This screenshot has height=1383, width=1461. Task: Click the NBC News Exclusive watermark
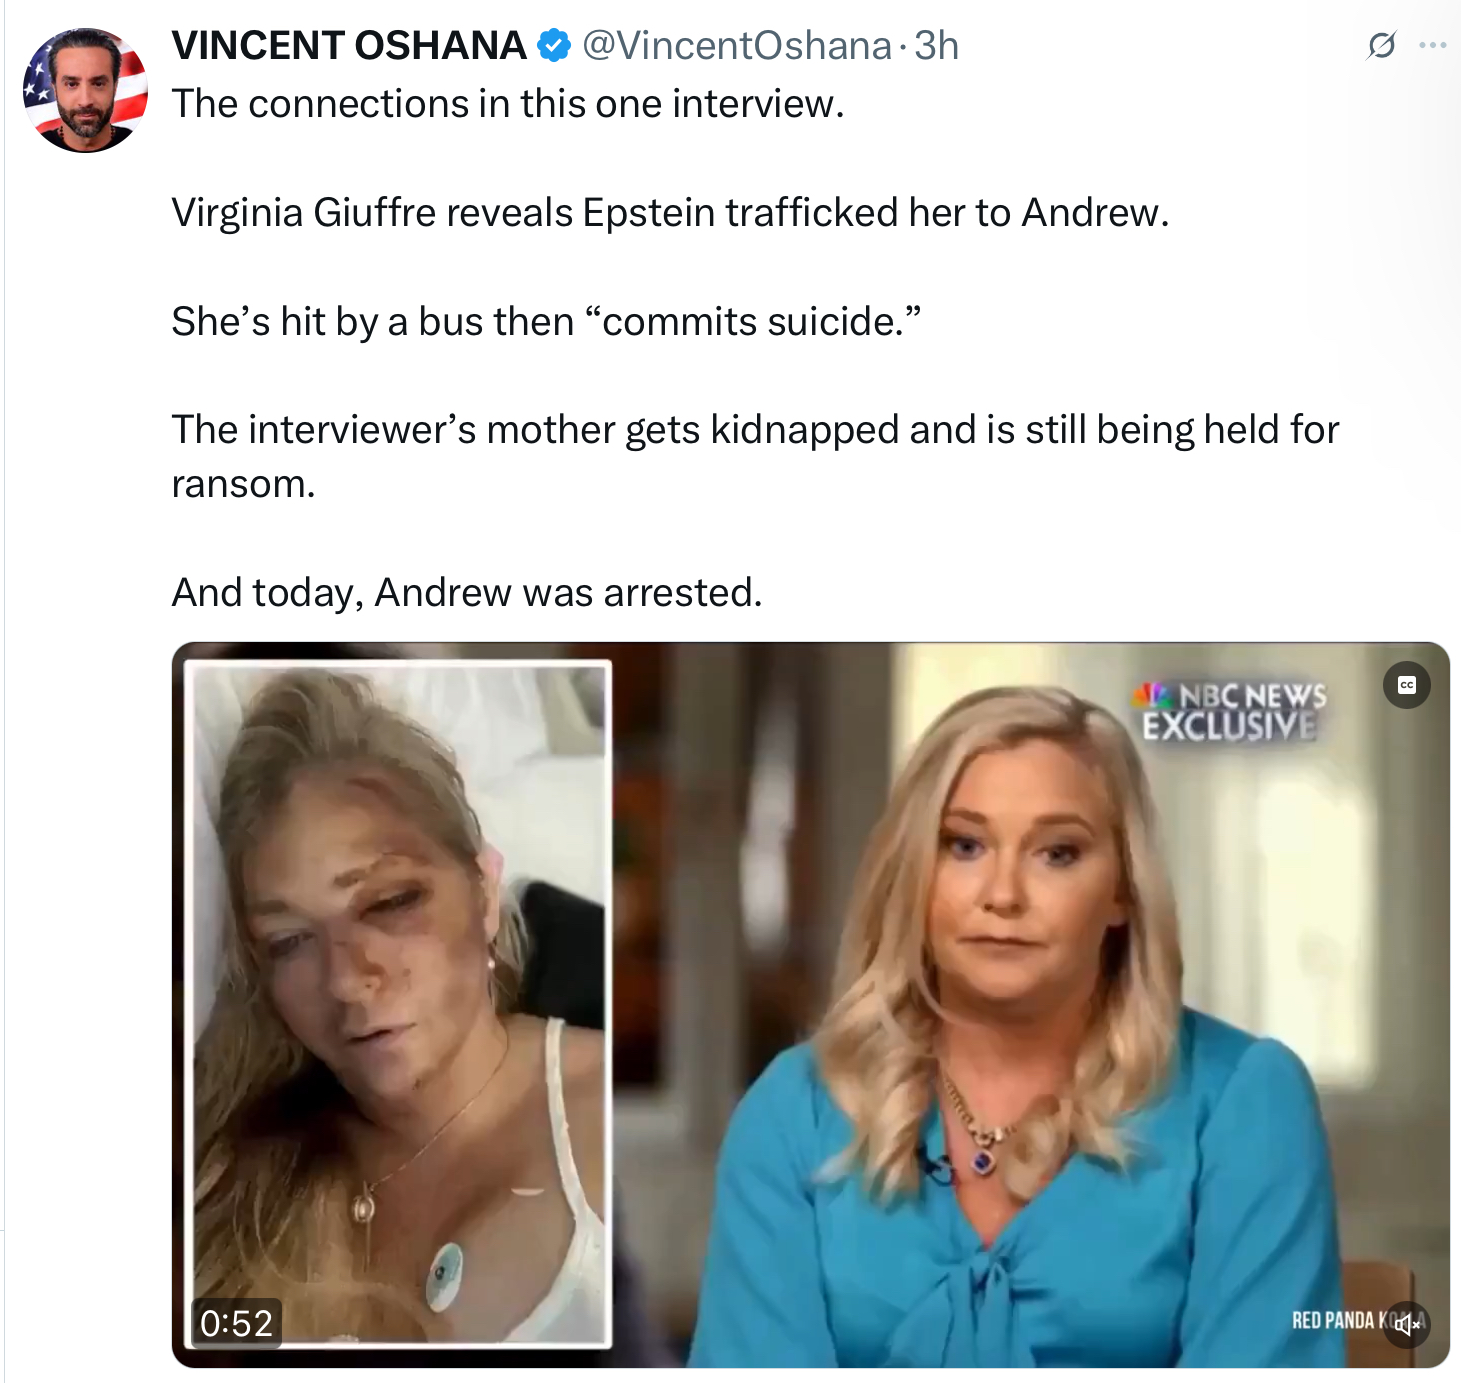click(1235, 712)
